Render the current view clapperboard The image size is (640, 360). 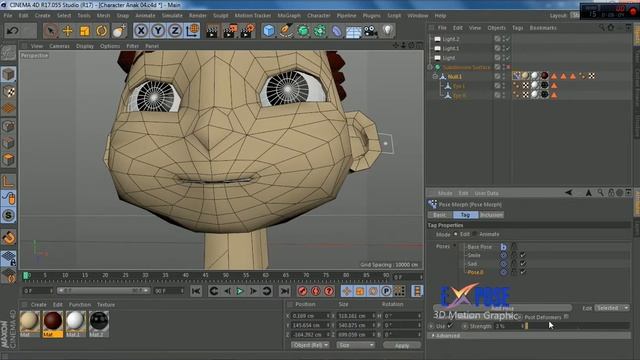point(212,31)
